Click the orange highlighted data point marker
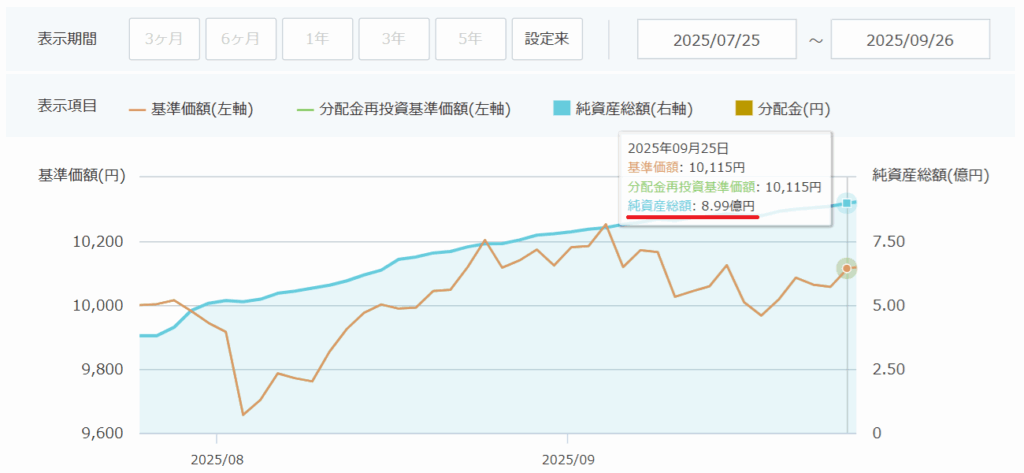Image resolution: width=1024 pixels, height=473 pixels. pos(847,268)
